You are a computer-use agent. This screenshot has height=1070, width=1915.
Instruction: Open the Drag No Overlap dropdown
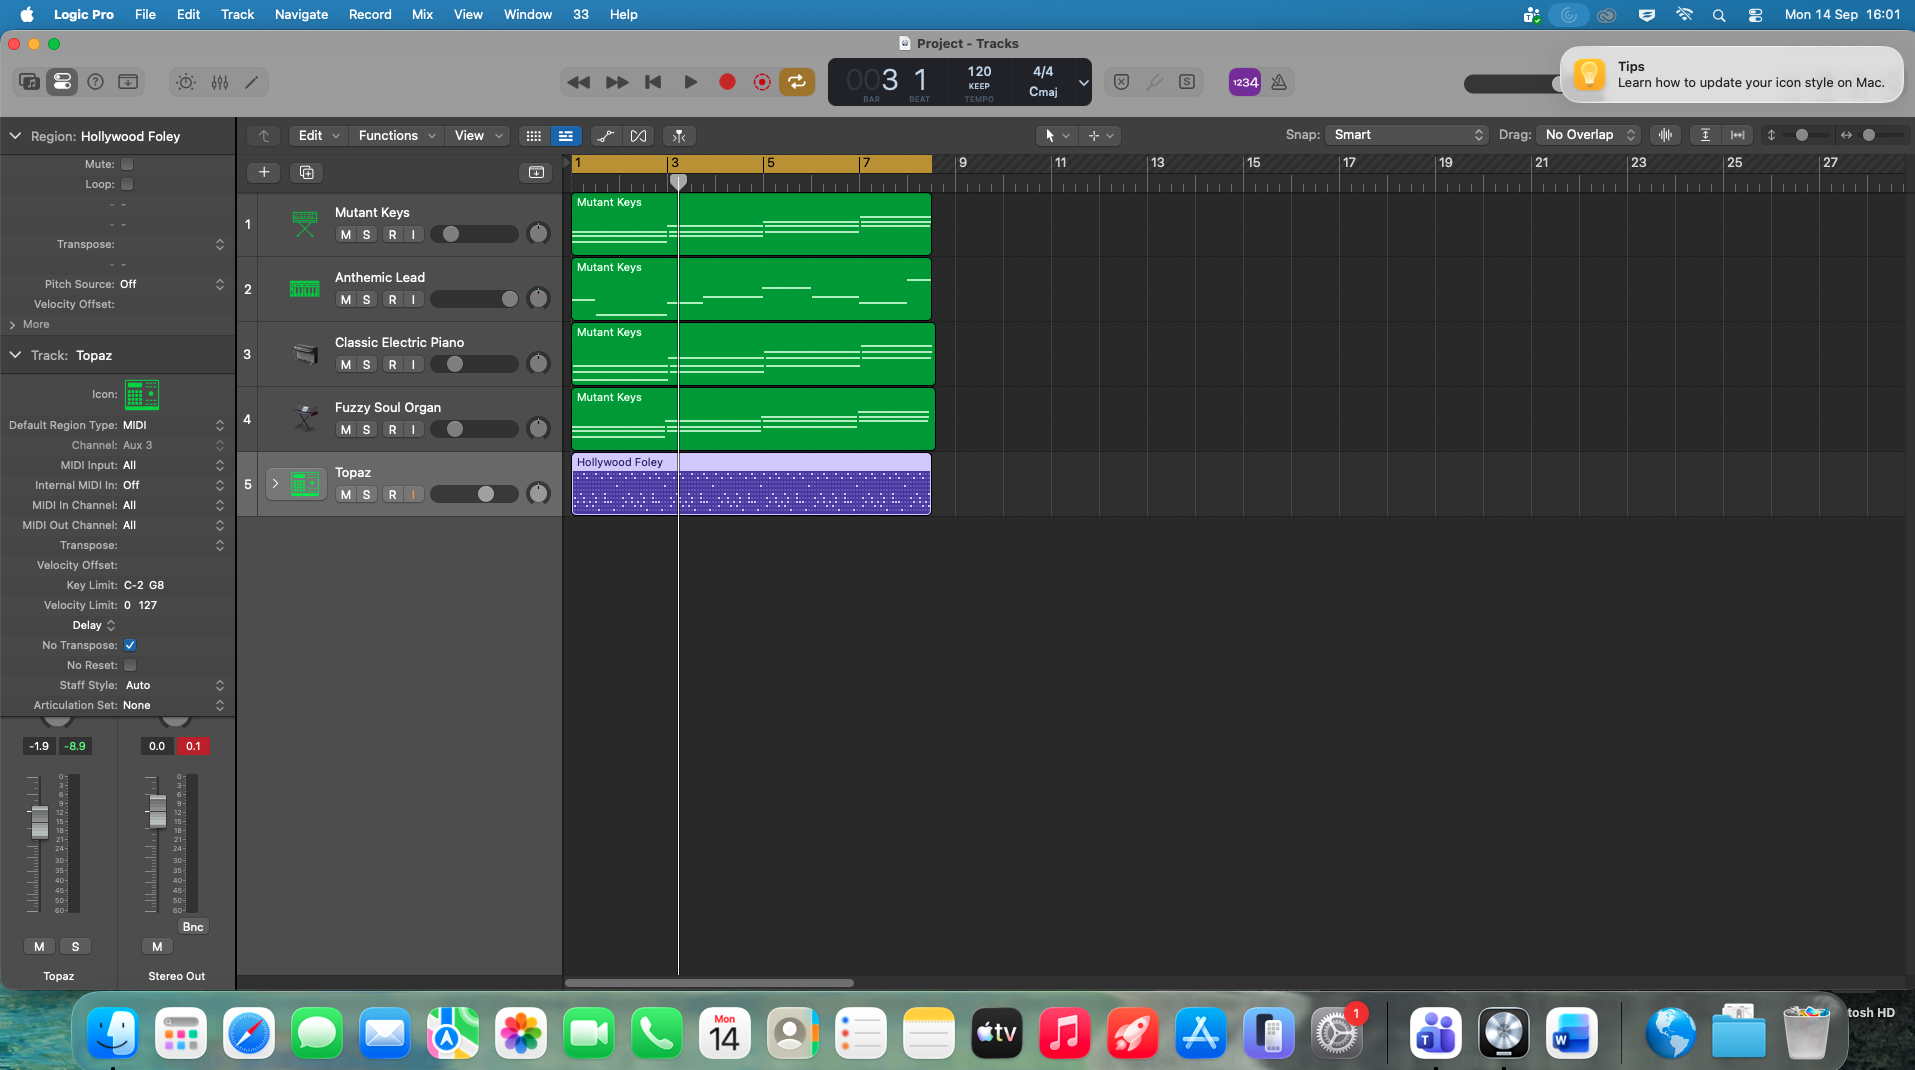pos(1589,135)
